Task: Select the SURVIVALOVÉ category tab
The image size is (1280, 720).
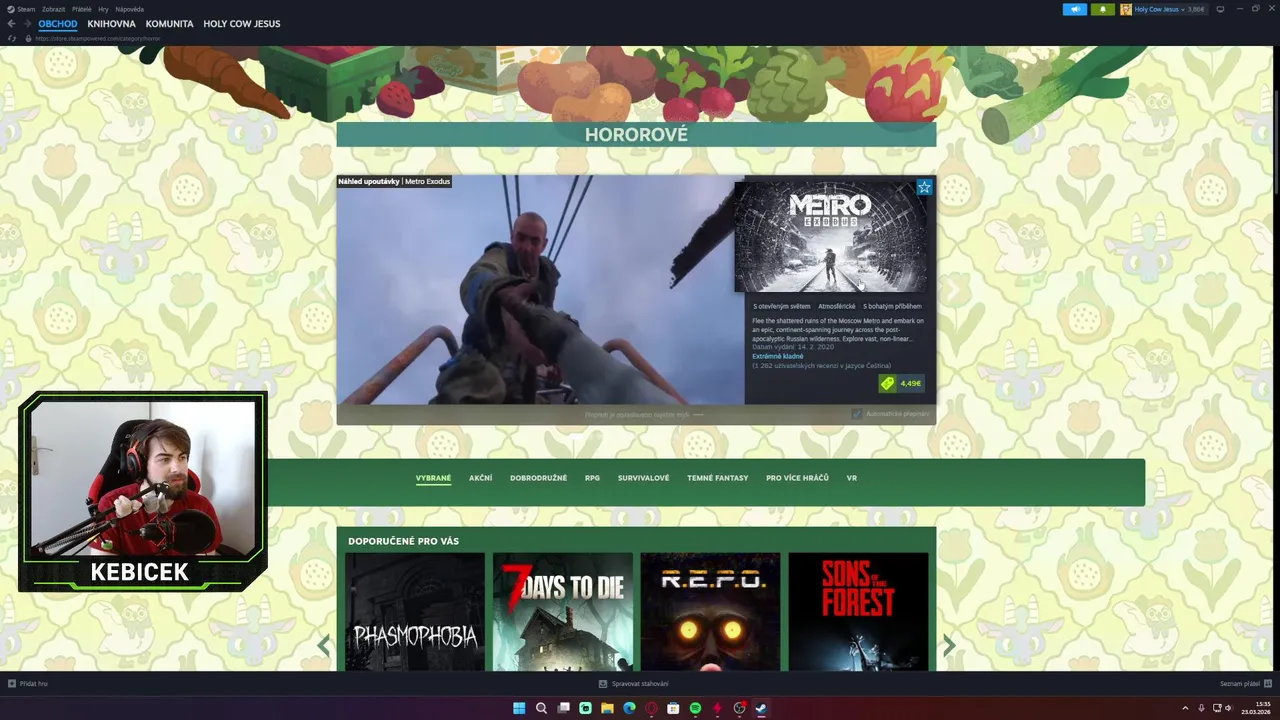Action: tap(643, 478)
